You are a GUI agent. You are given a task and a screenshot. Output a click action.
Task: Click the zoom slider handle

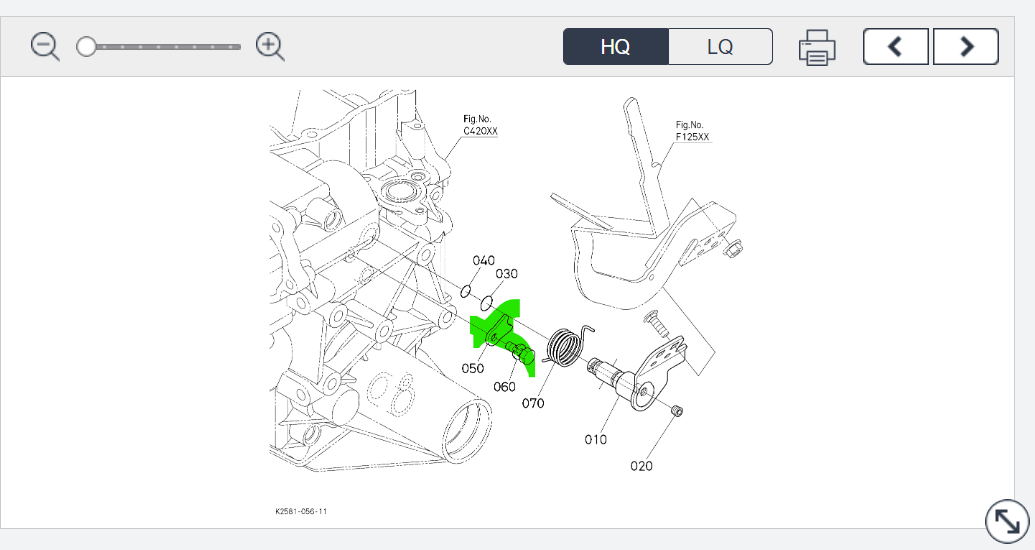tap(87, 46)
